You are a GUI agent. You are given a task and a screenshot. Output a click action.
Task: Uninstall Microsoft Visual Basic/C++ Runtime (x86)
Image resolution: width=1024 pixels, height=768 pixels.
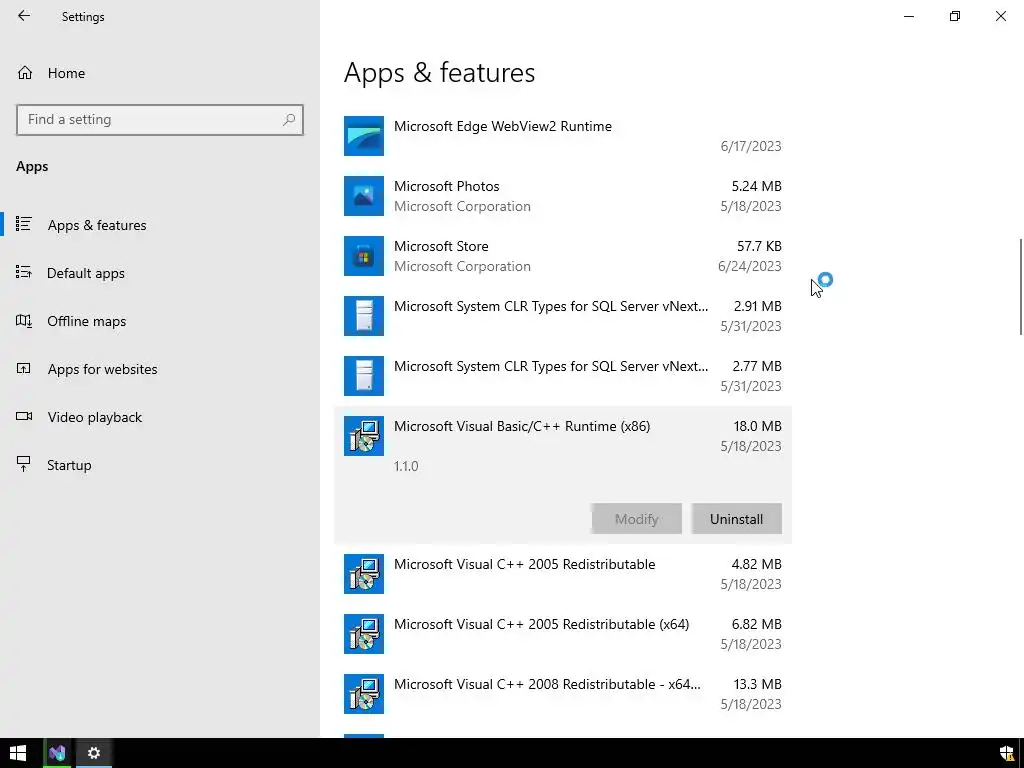coord(737,519)
